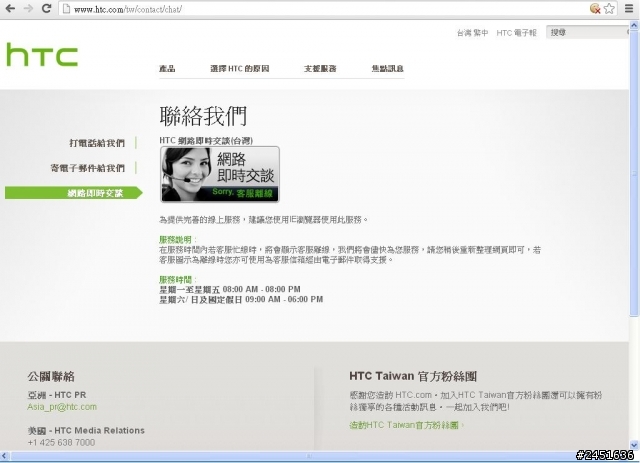Click the 服務說明 label
Image resolution: width=640 pixels, height=463 pixels.
(178, 240)
